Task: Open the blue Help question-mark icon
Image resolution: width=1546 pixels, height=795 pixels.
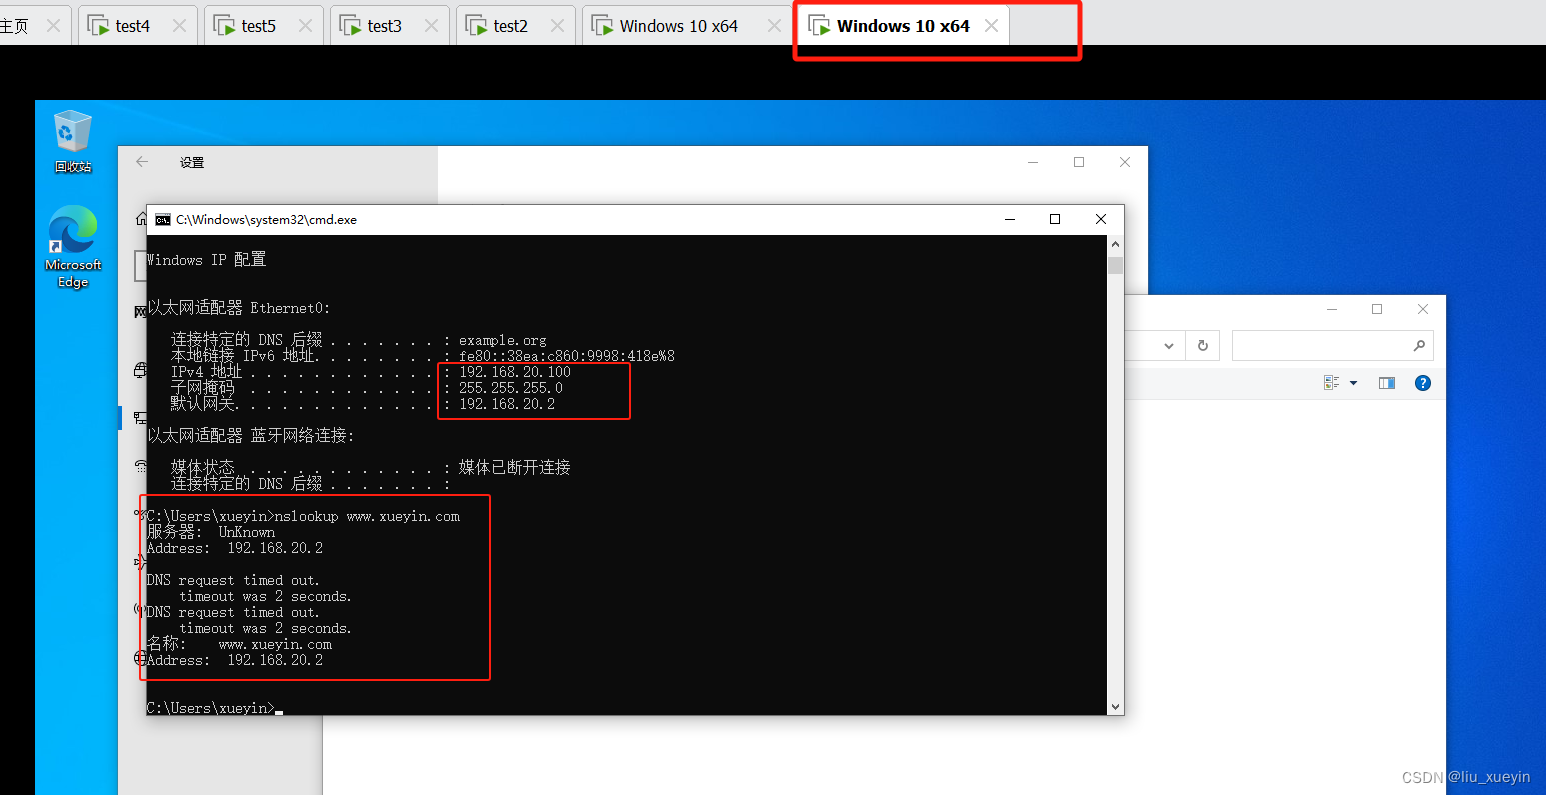Action: (1422, 382)
